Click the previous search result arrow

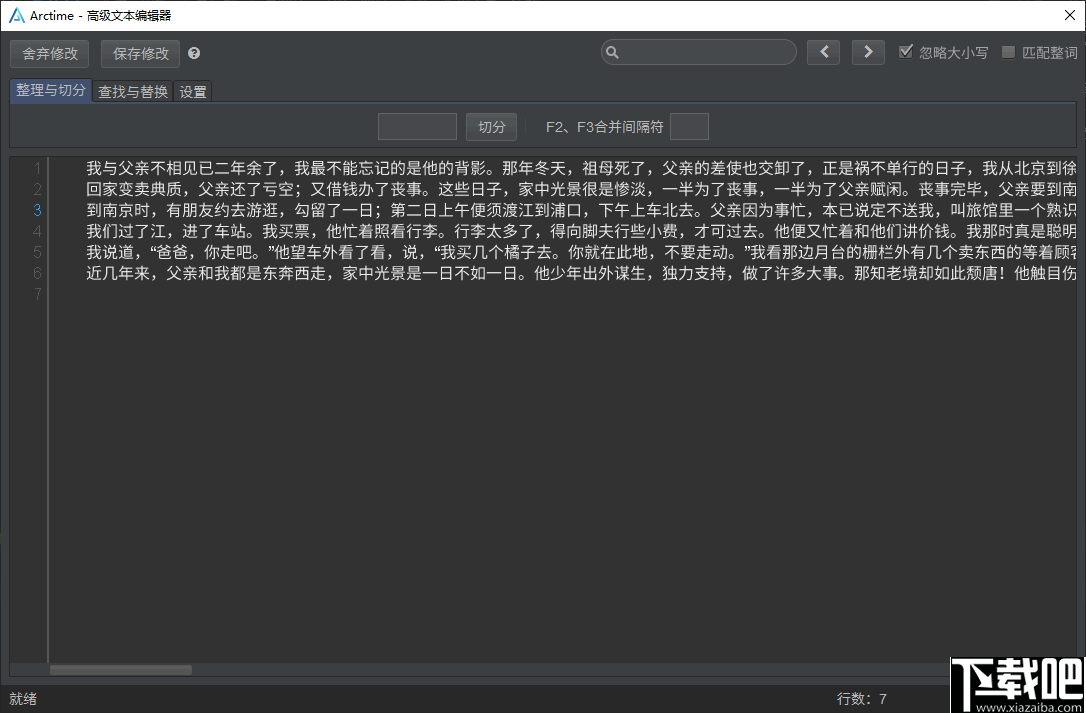tap(823, 52)
